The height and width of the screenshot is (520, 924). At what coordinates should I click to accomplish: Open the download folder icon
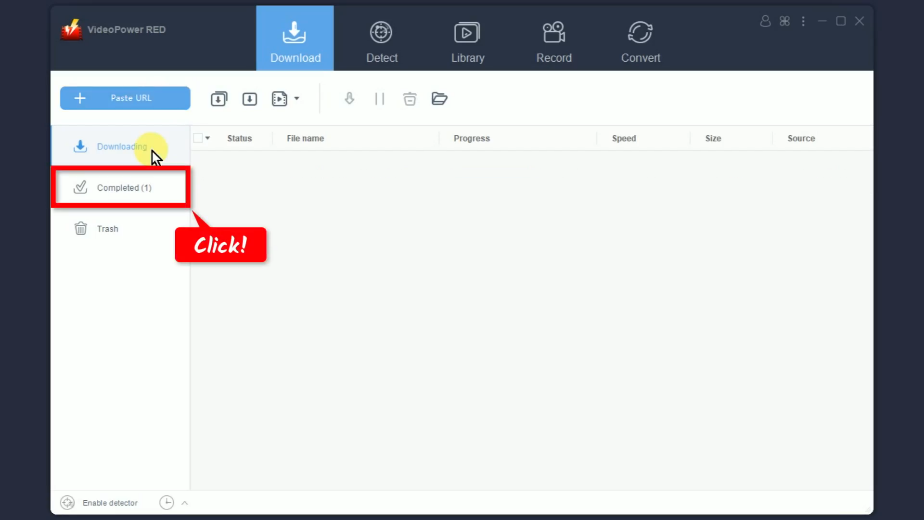tap(439, 98)
